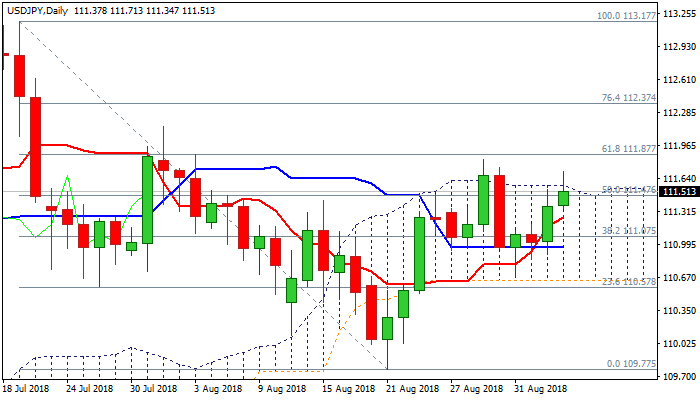
Task: Select the 109.700 price axis label
Action: click(x=679, y=376)
